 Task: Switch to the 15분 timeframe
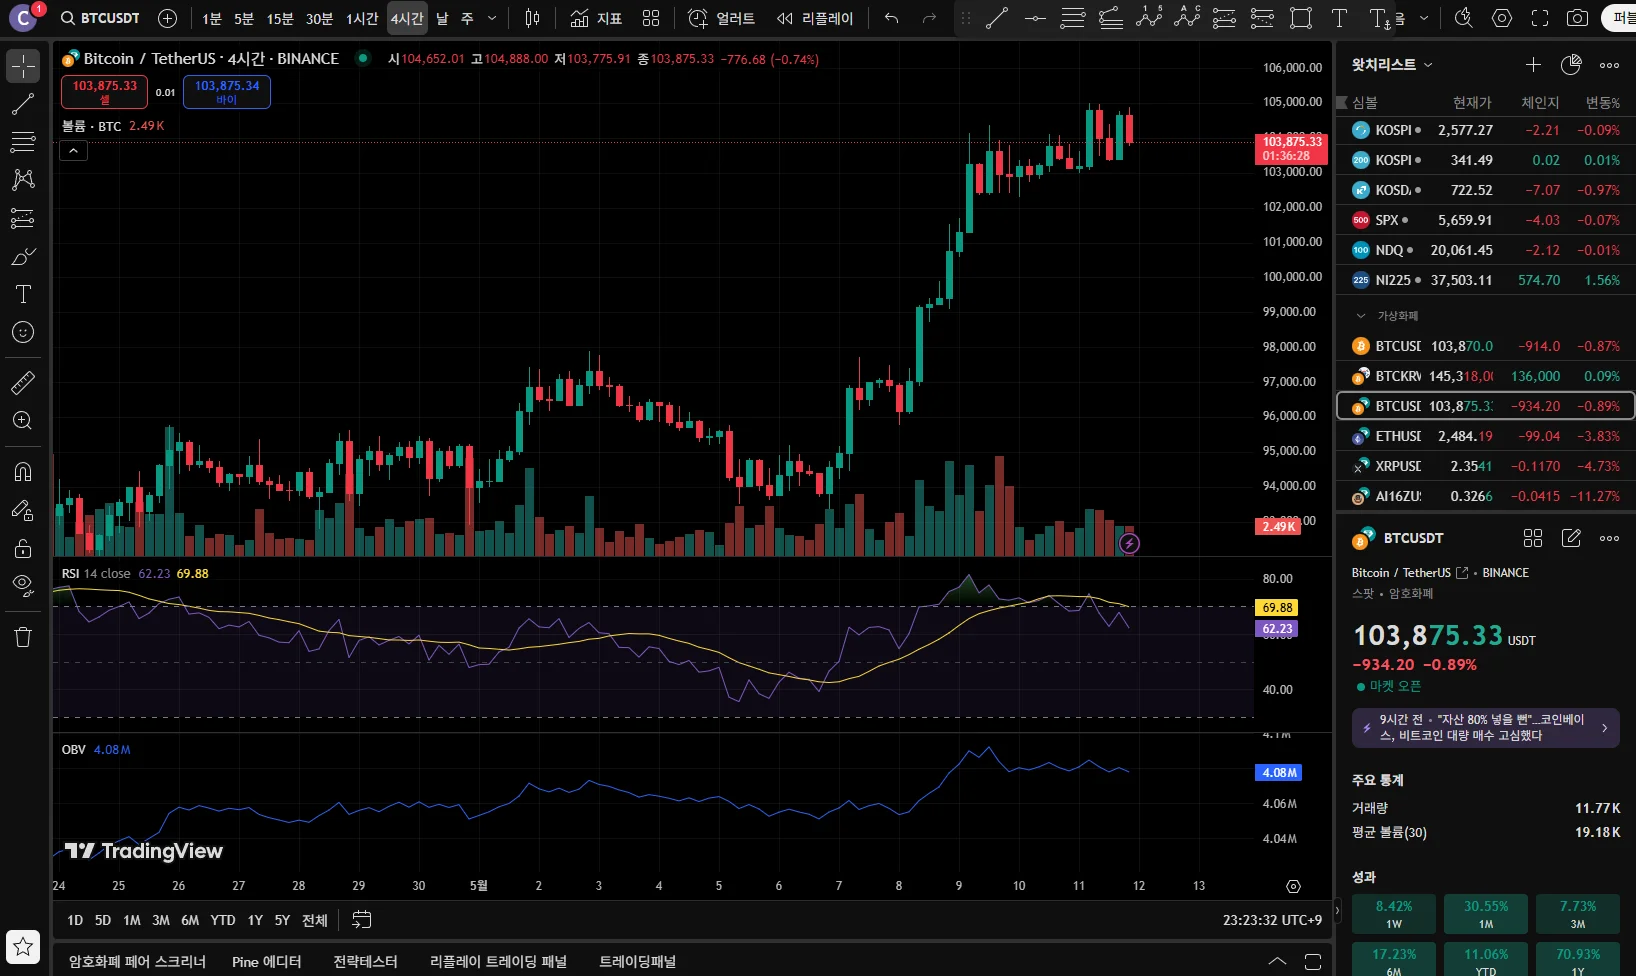280,18
